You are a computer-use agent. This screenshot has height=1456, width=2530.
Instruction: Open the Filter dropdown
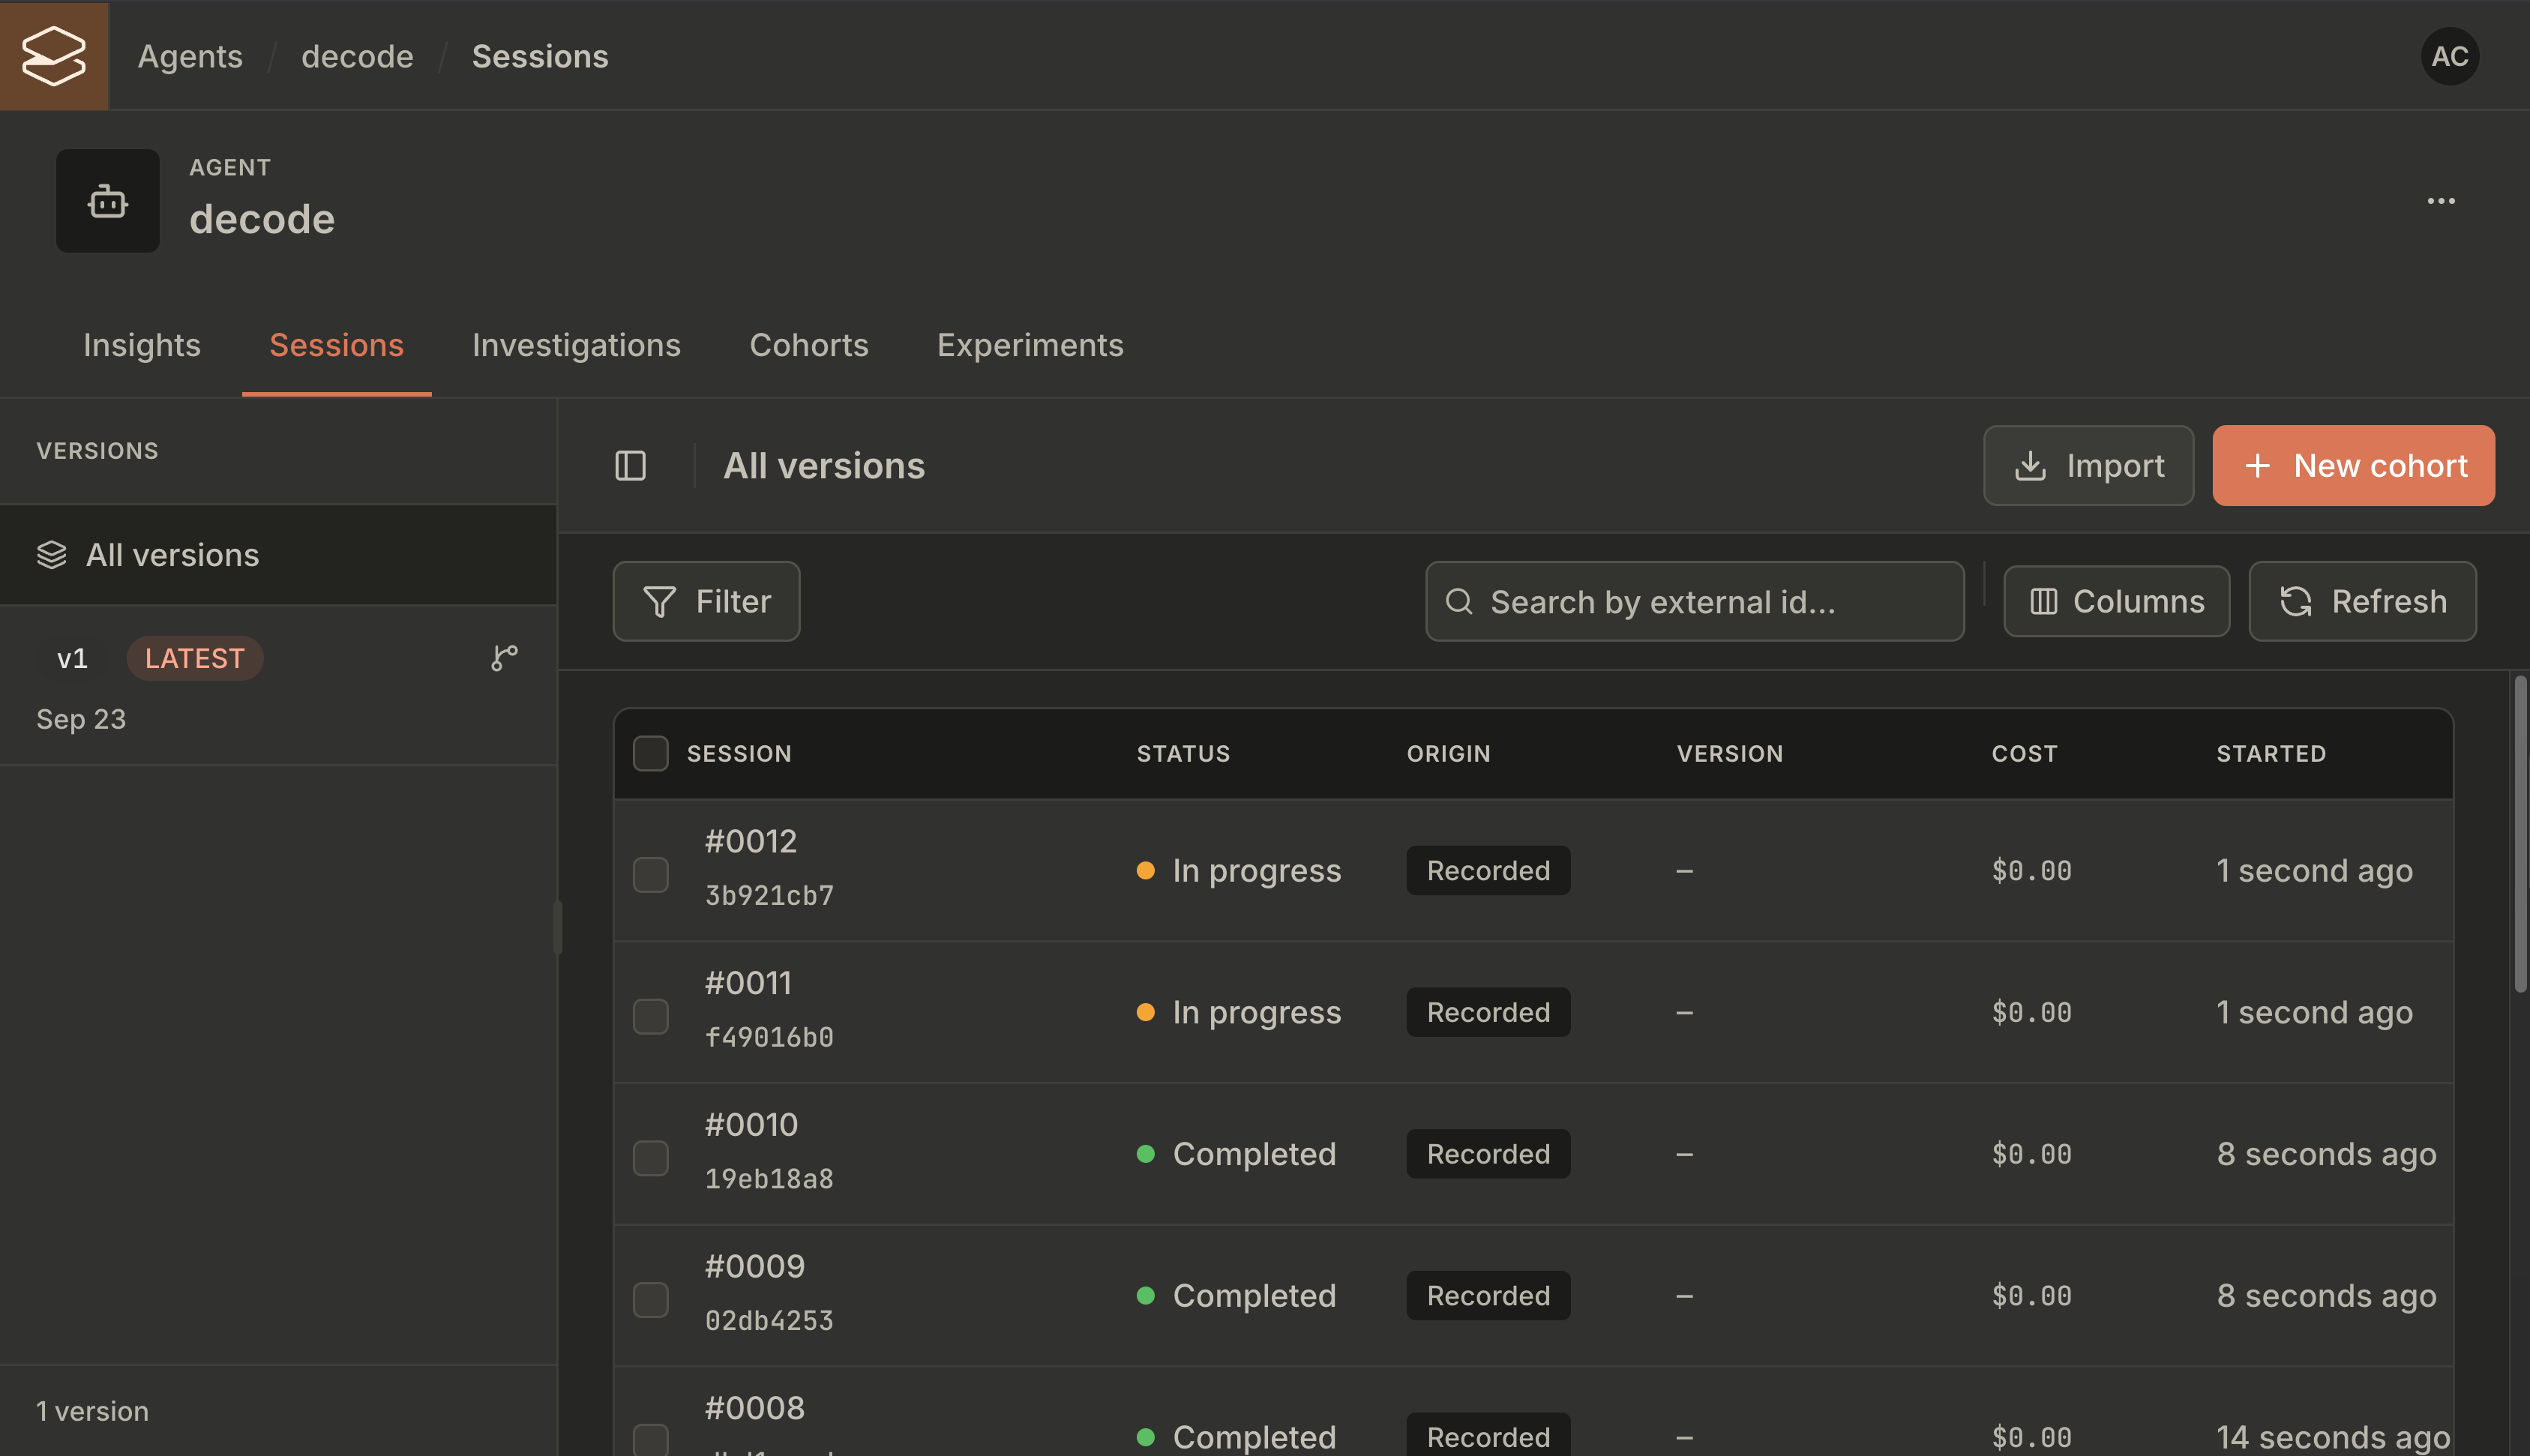tap(706, 602)
